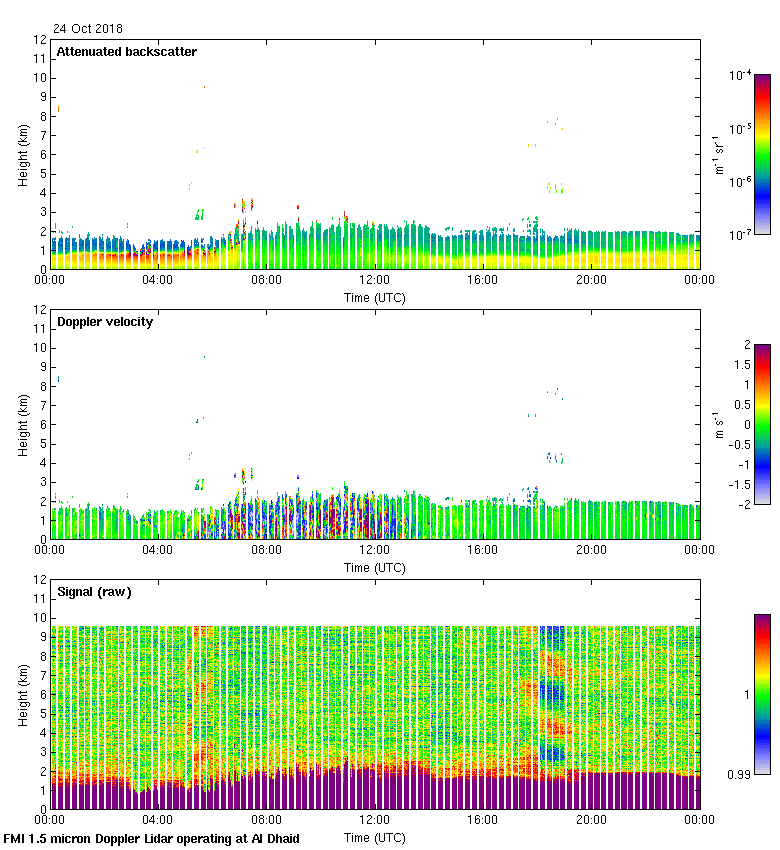Click the "Doppler velocity" panel title
This screenshot has width=780, height=850.
(104, 322)
